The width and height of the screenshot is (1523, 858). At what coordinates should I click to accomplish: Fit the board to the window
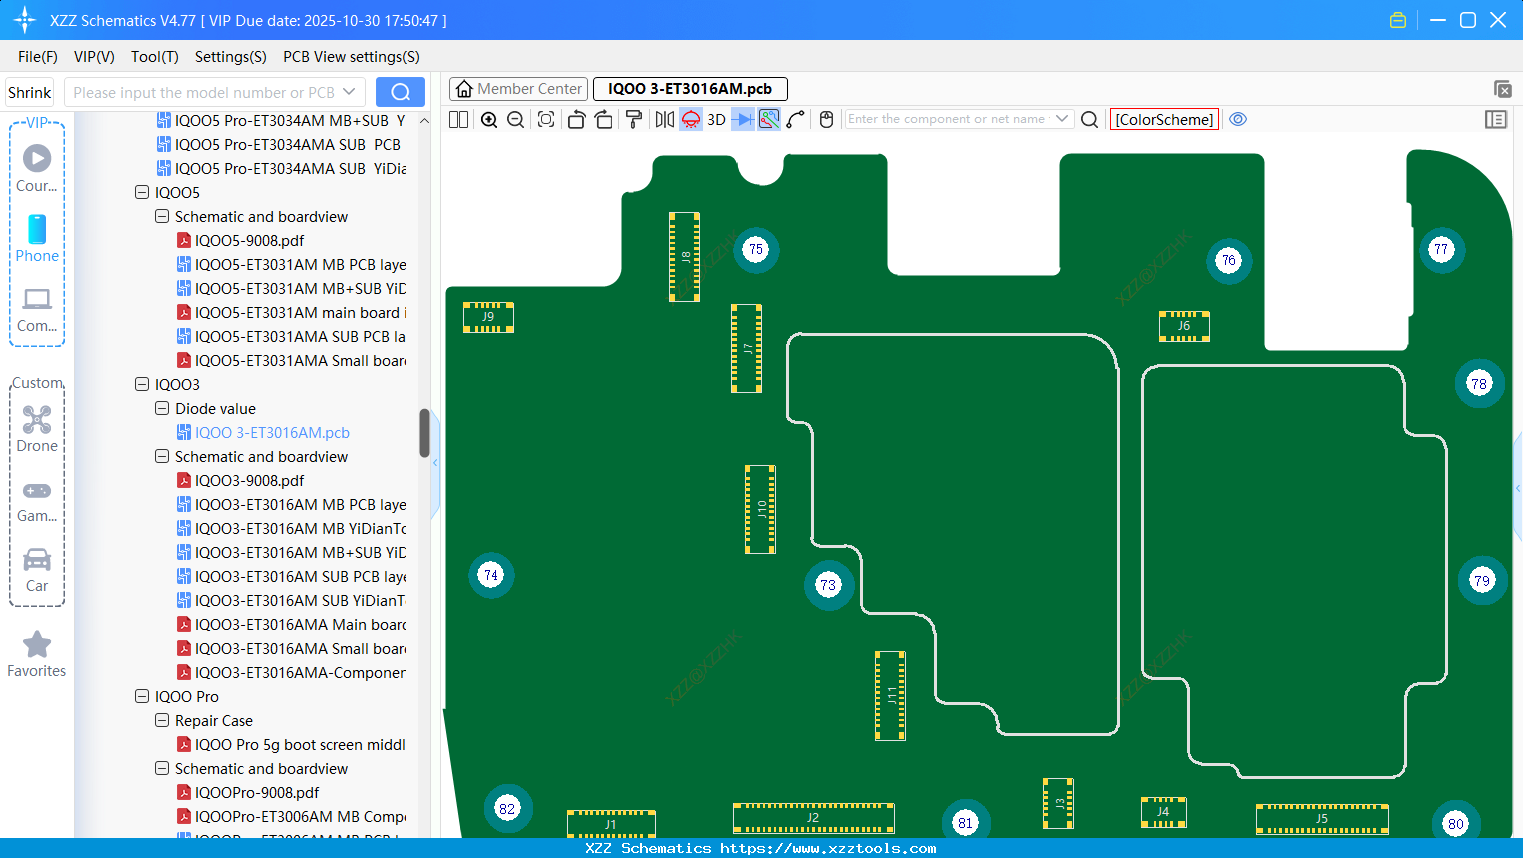[546, 120]
